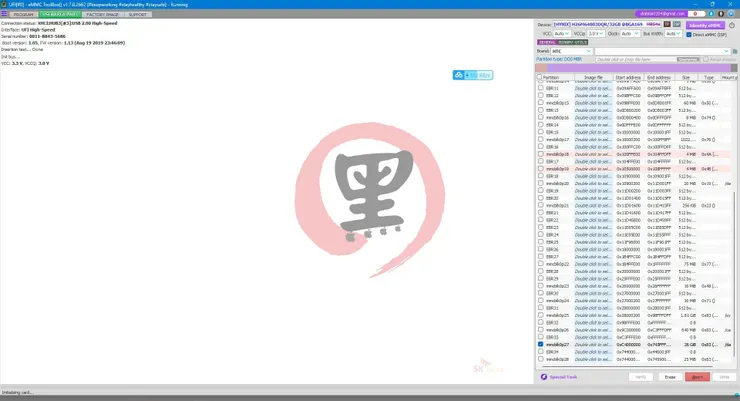Uncheck the mmcblk0p27 partition checkbox
Image resolution: width=740 pixels, height=401 pixels.
pos(540,344)
